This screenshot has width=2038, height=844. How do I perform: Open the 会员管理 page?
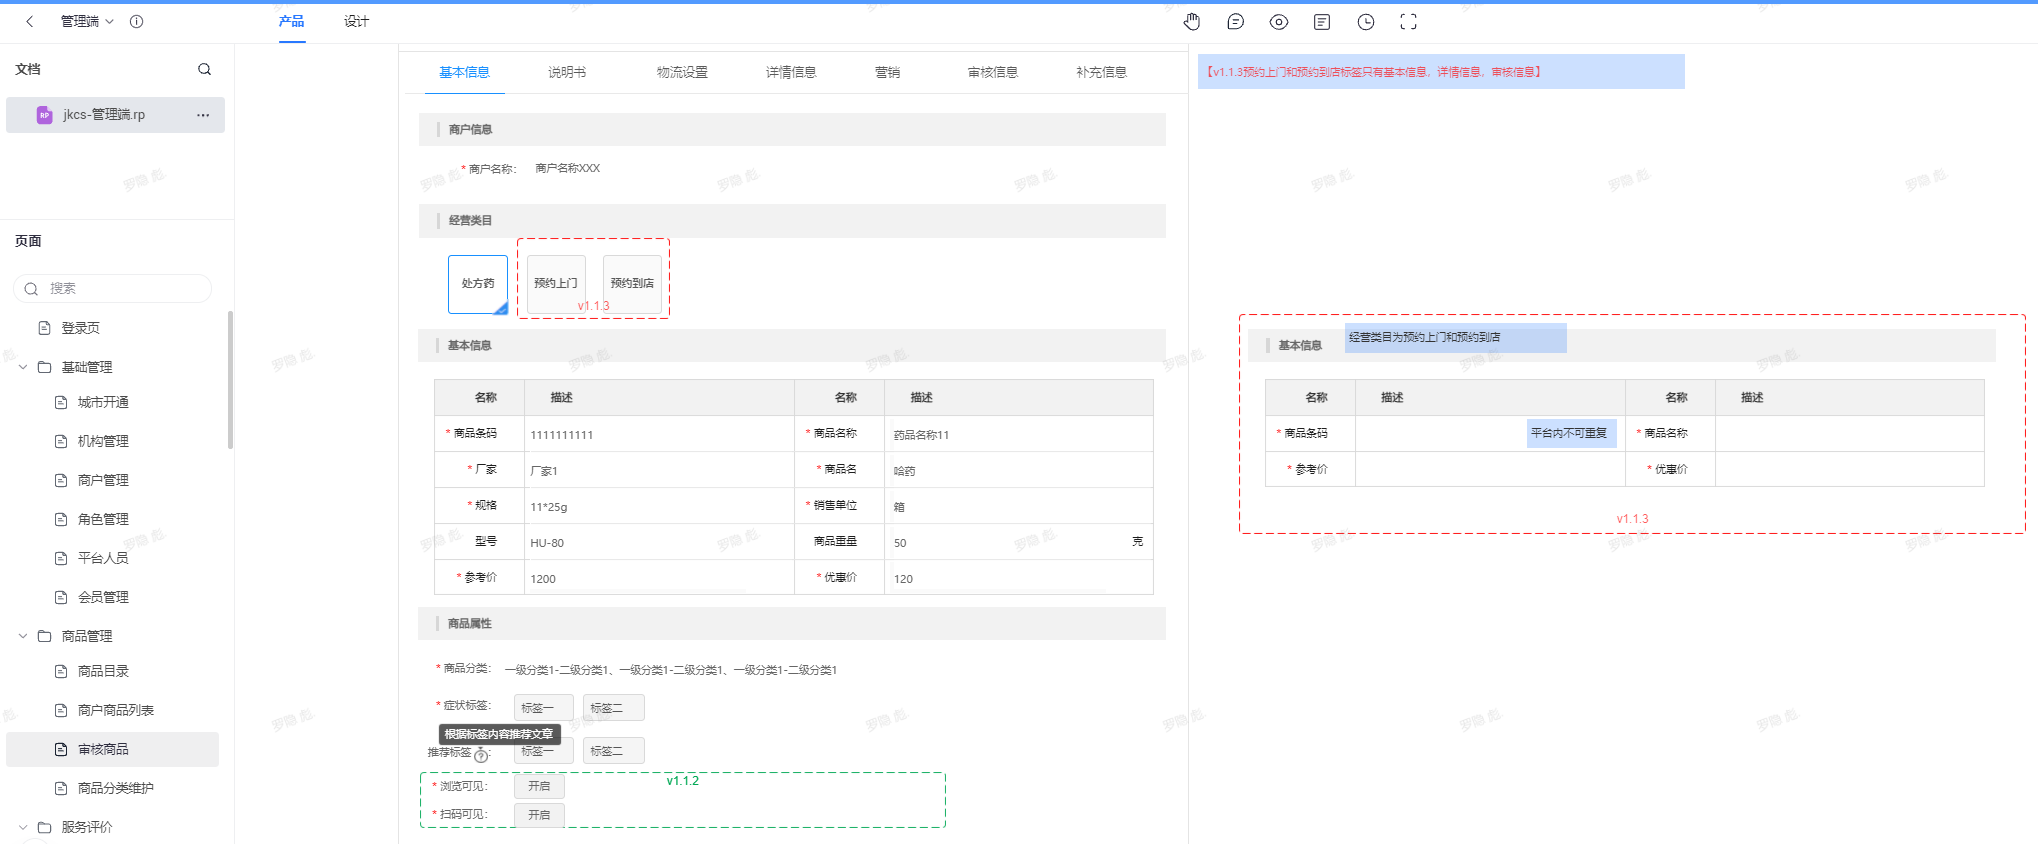click(103, 597)
